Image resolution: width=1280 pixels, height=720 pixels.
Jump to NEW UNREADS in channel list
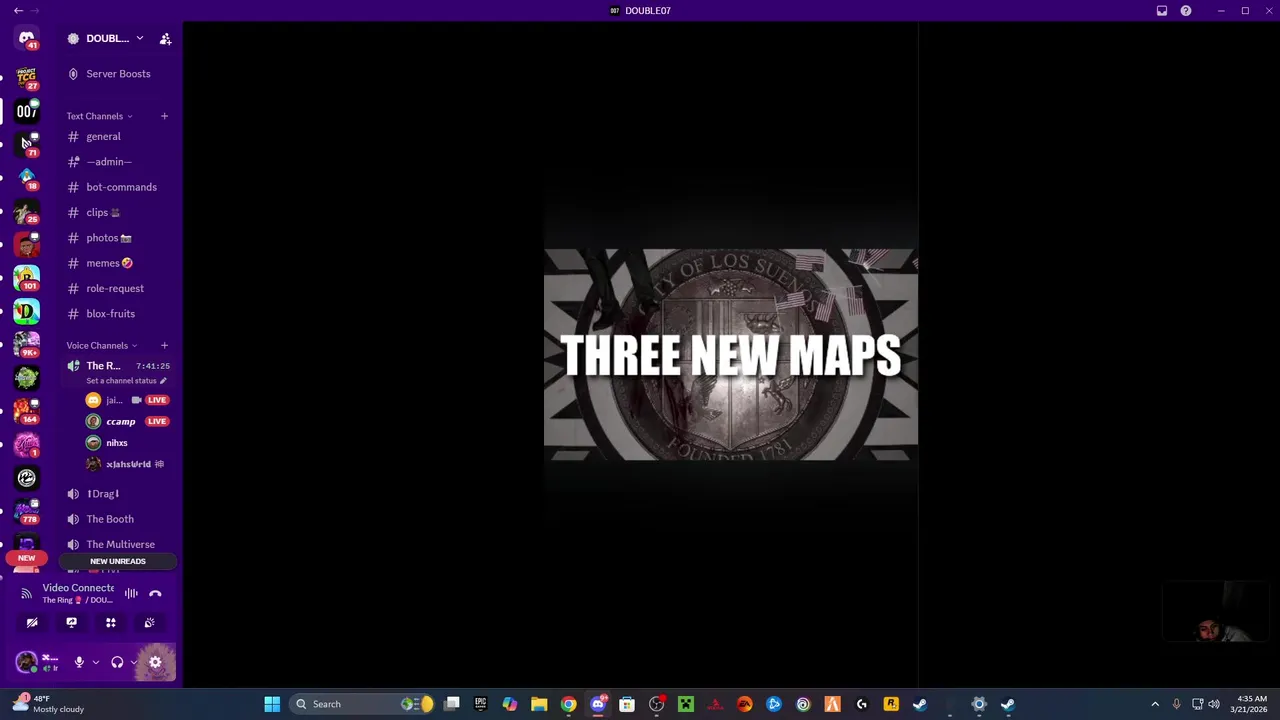pyautogui.click(x=118, y=562)
